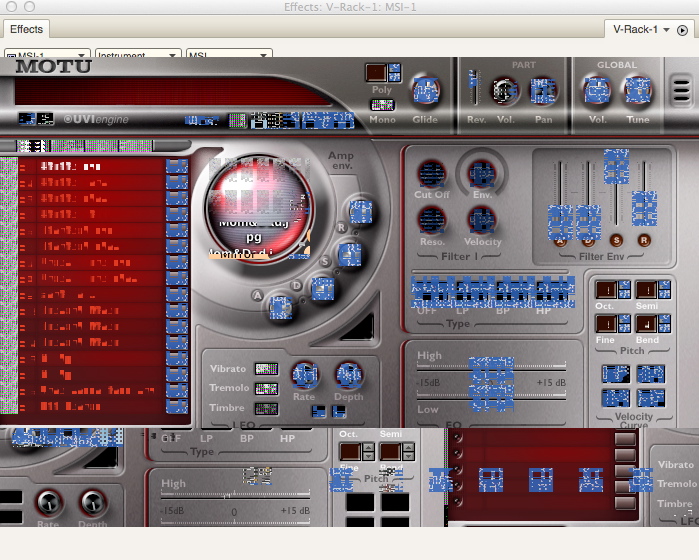
Task: Open the MSI plug-in dropdown
Action: [229, 54]
